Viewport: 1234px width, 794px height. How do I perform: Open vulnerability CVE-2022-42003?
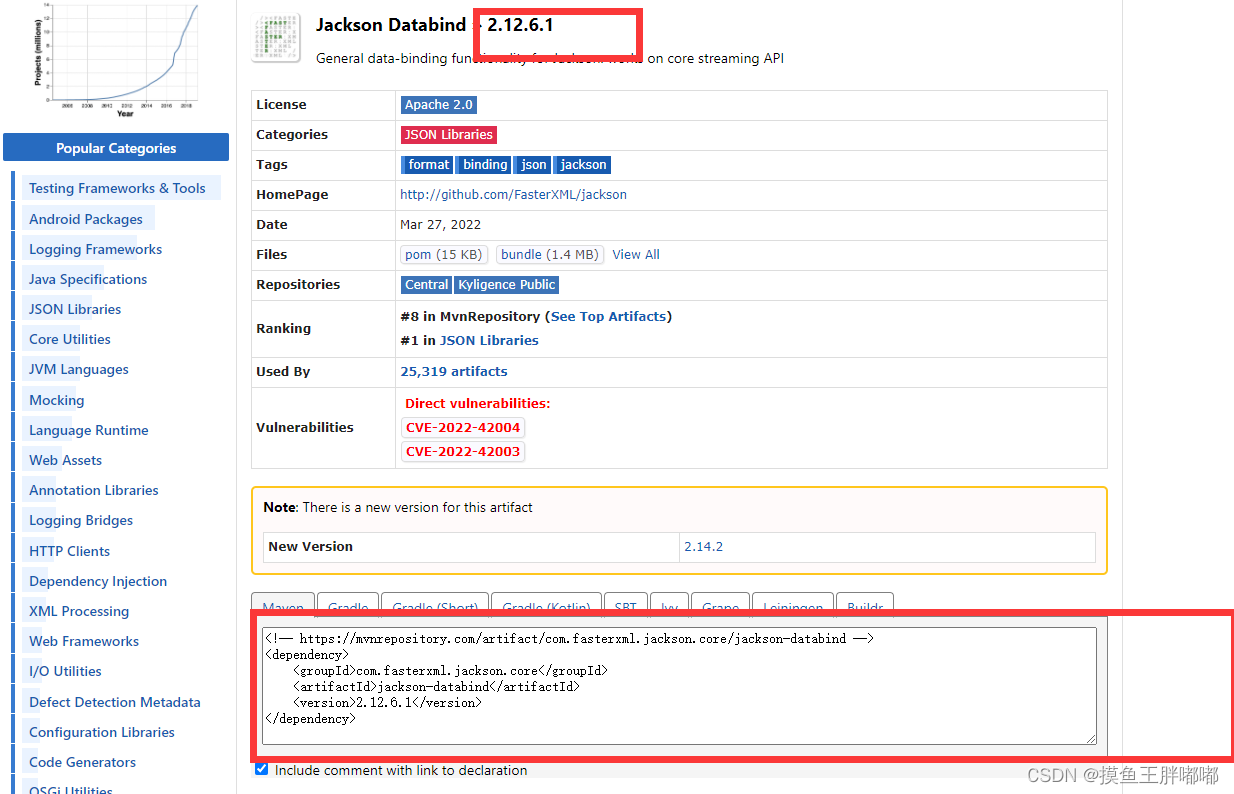[463, 452]
